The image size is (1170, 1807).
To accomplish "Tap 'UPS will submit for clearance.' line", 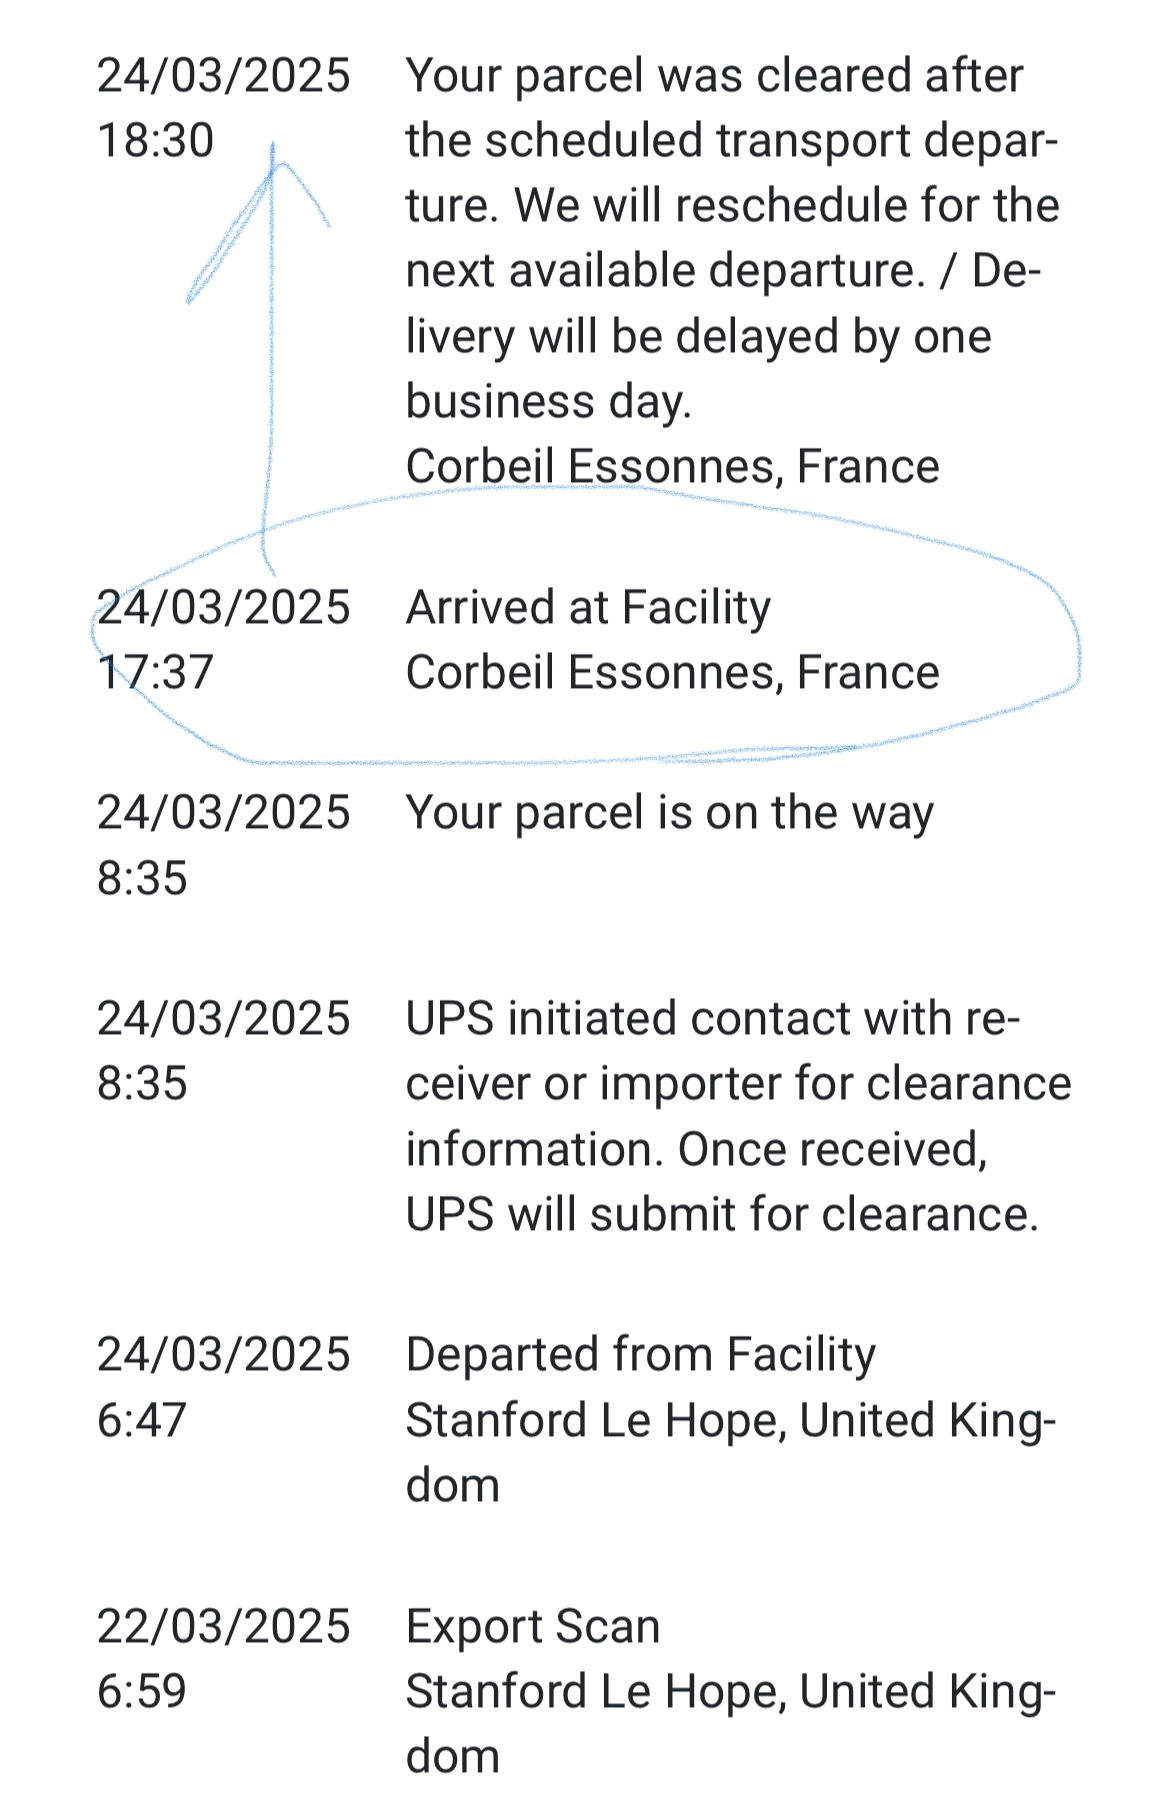I will [722, 1214].
